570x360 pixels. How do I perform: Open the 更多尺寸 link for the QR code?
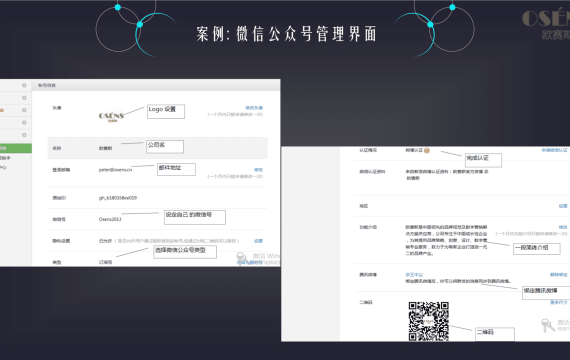tap(559, 302)
